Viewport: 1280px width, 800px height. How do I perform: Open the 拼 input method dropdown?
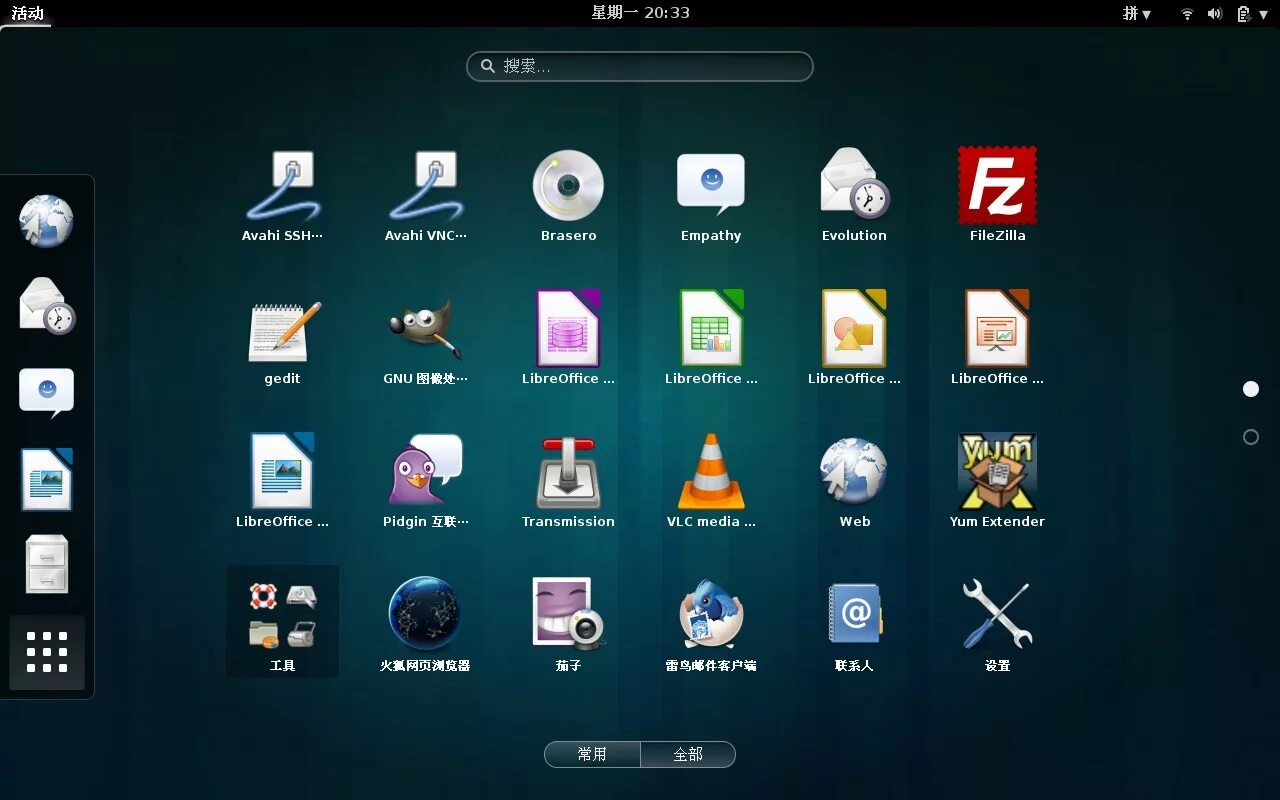point(1137,13)
